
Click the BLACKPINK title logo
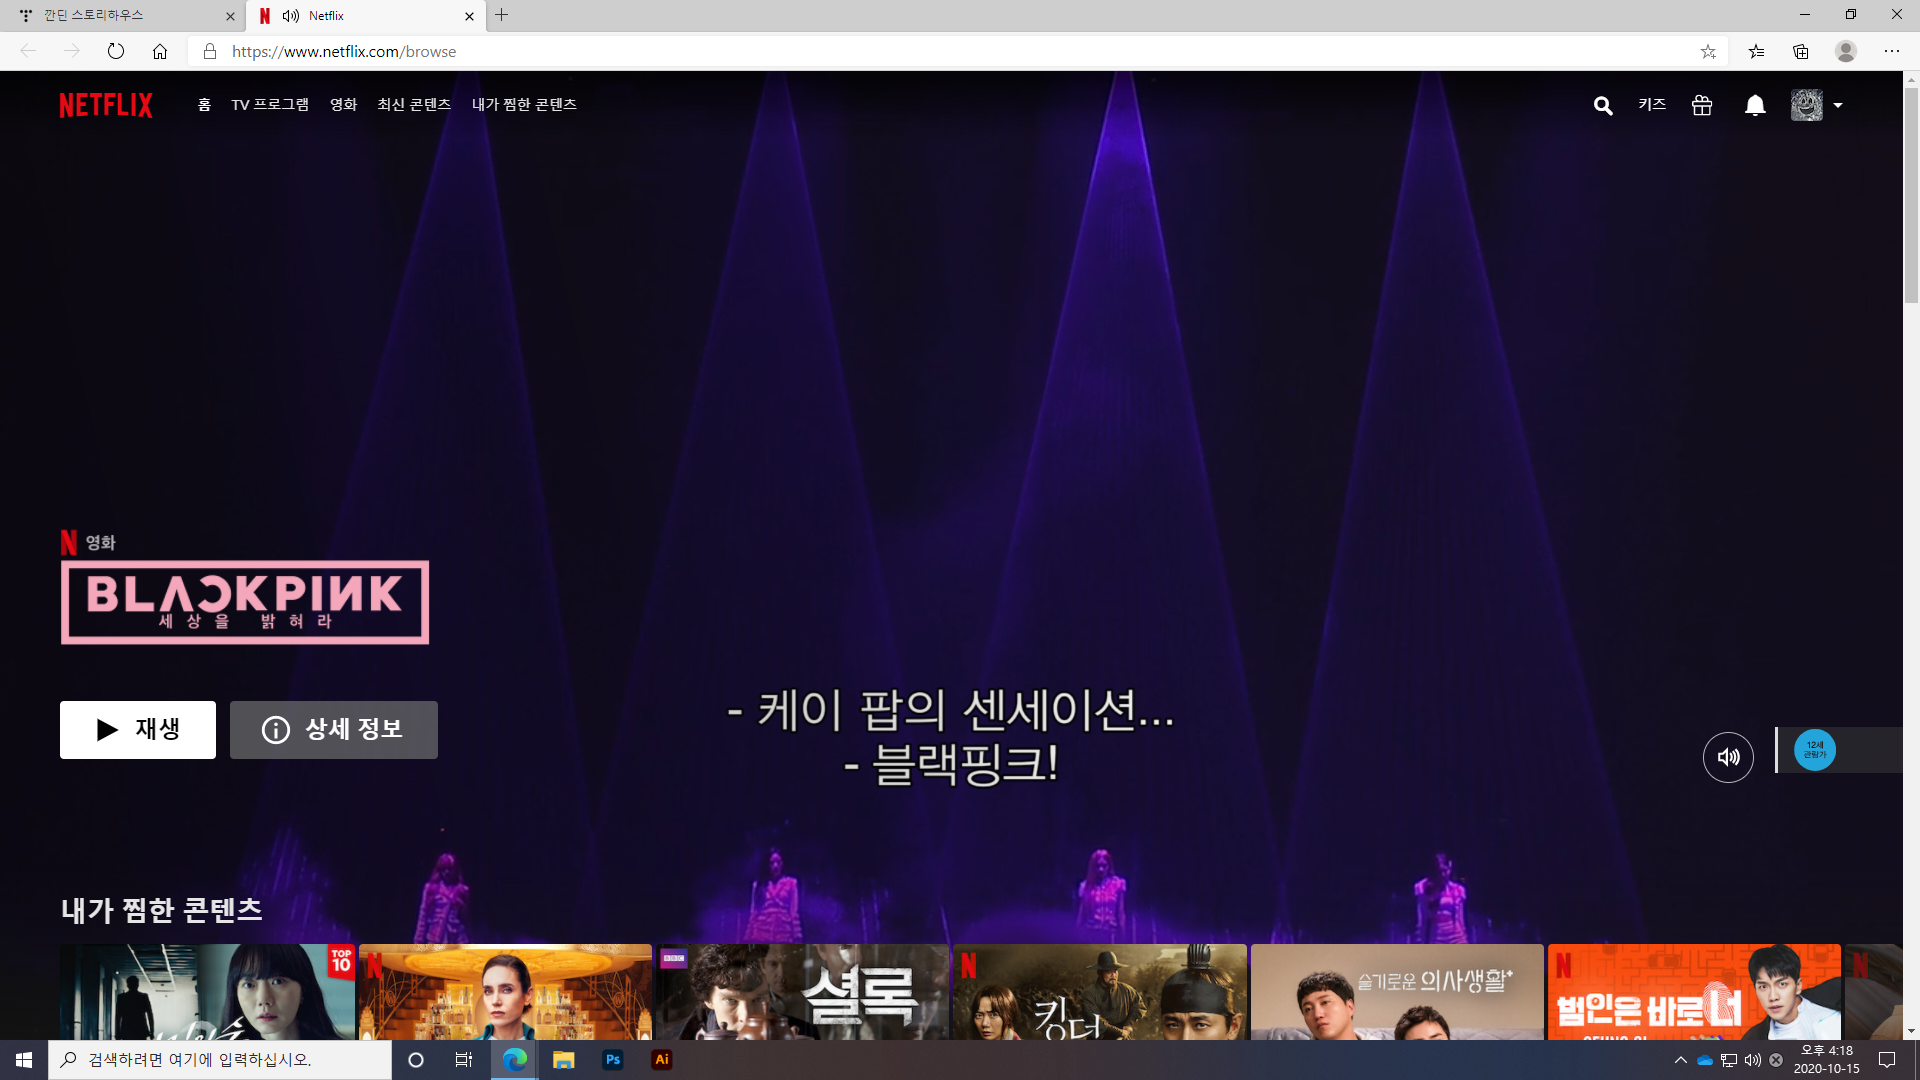[245, 602]
